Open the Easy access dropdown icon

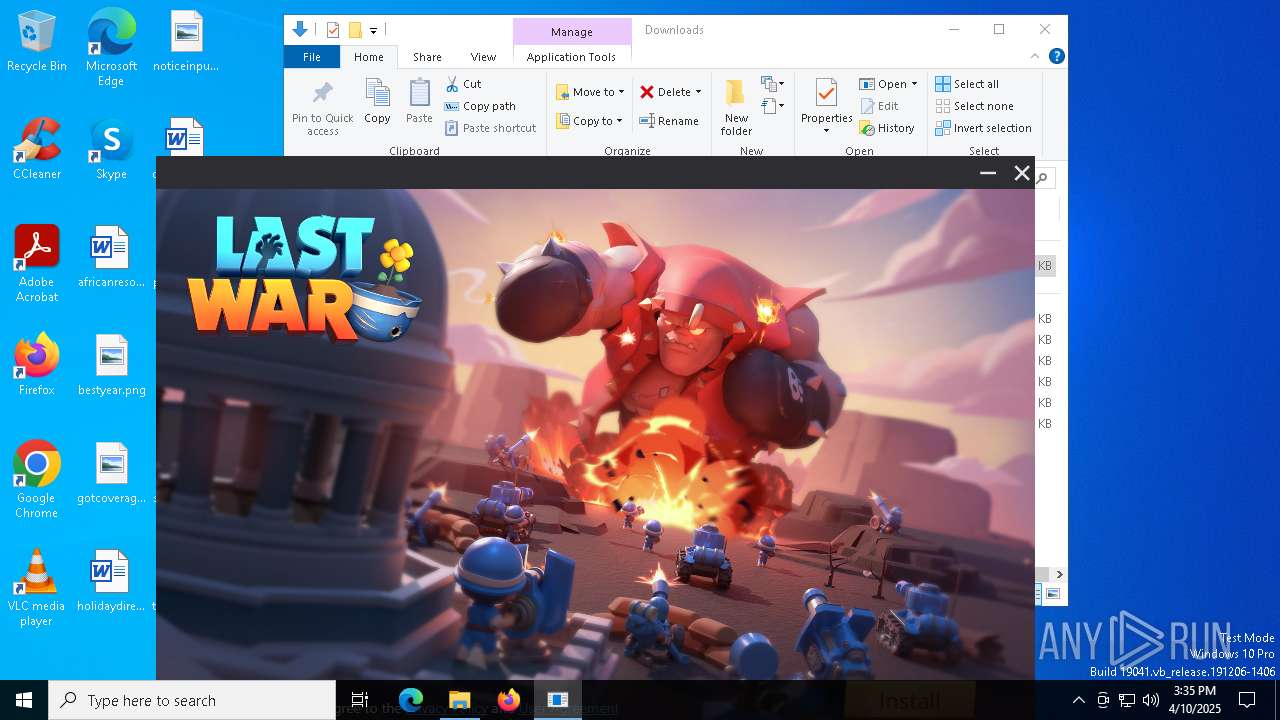[x=772, y=105]
